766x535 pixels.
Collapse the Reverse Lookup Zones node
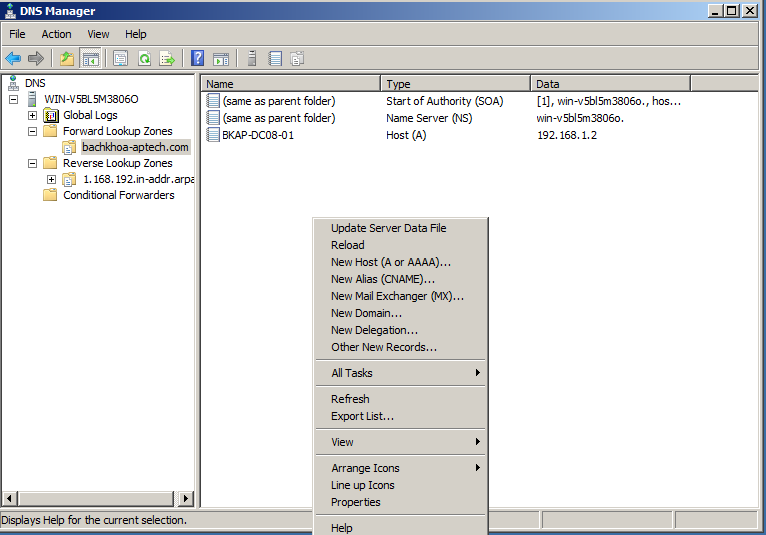point(32,163)
